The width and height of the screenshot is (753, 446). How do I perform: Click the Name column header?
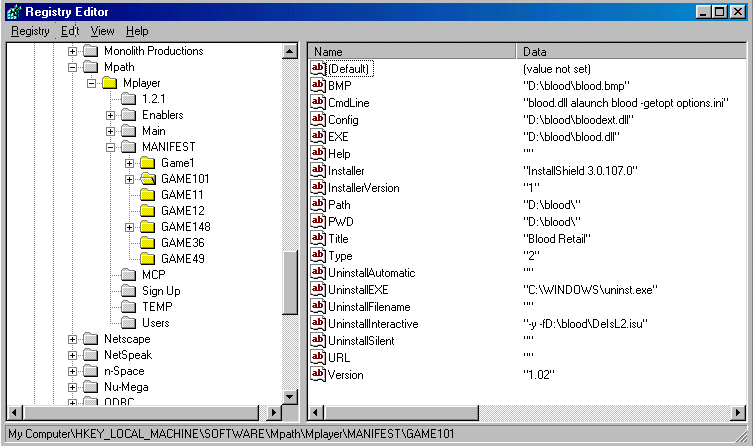coord(412,51)
